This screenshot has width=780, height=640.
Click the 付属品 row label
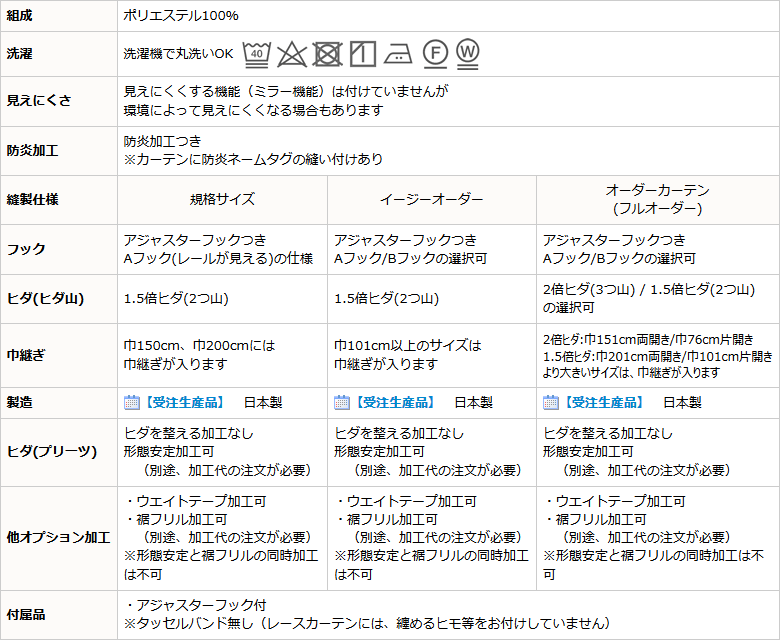pos(26,614)
